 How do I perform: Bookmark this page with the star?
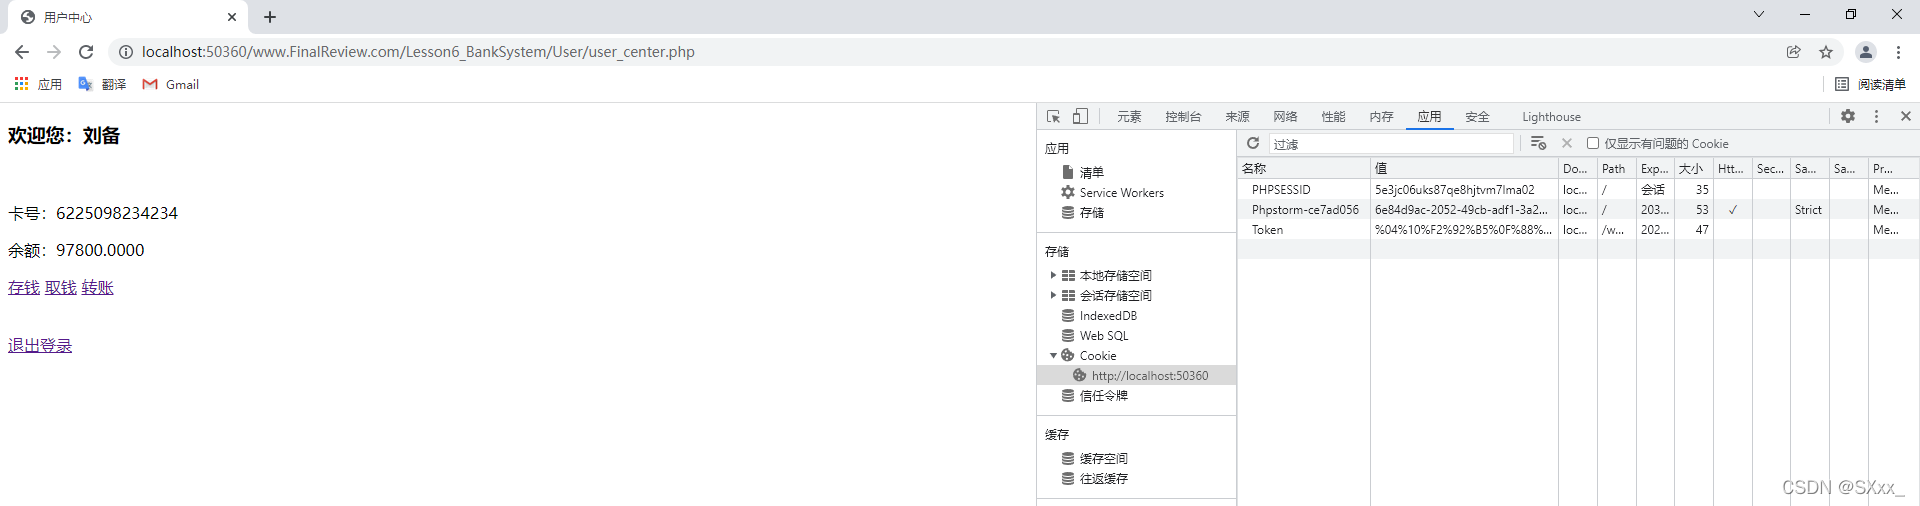coord(1826,52)
